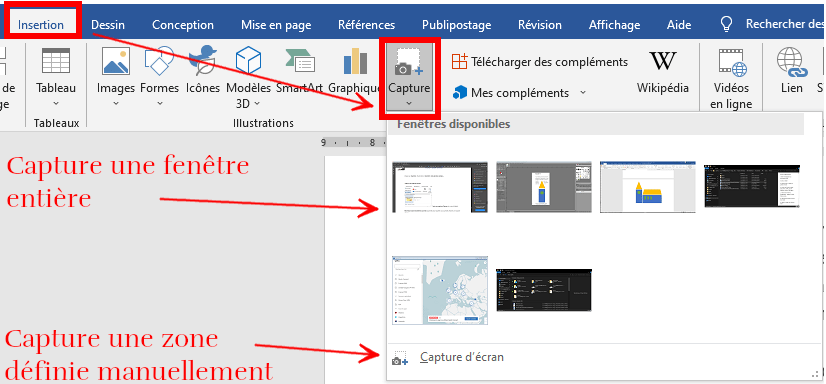
Task: Insert a chart with Graphique icon
Action: (356, 61)
